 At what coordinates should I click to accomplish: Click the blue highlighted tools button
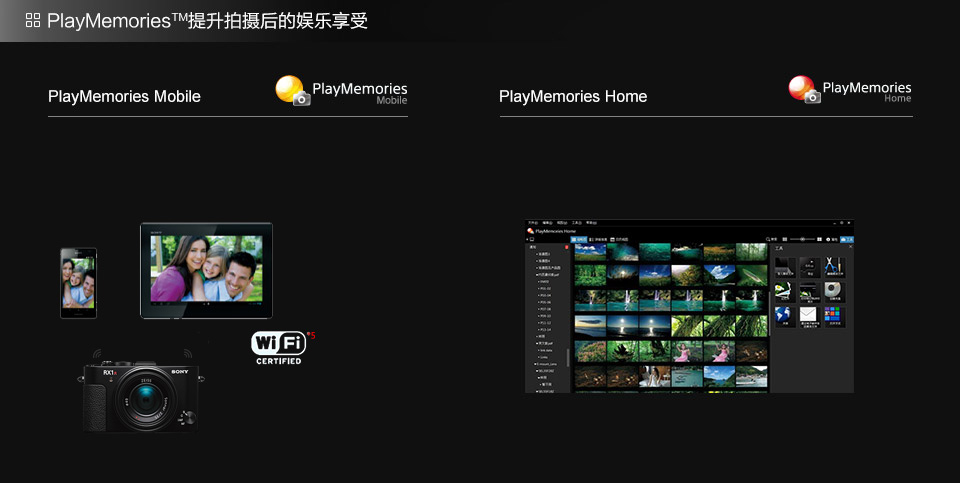[847, 239]
